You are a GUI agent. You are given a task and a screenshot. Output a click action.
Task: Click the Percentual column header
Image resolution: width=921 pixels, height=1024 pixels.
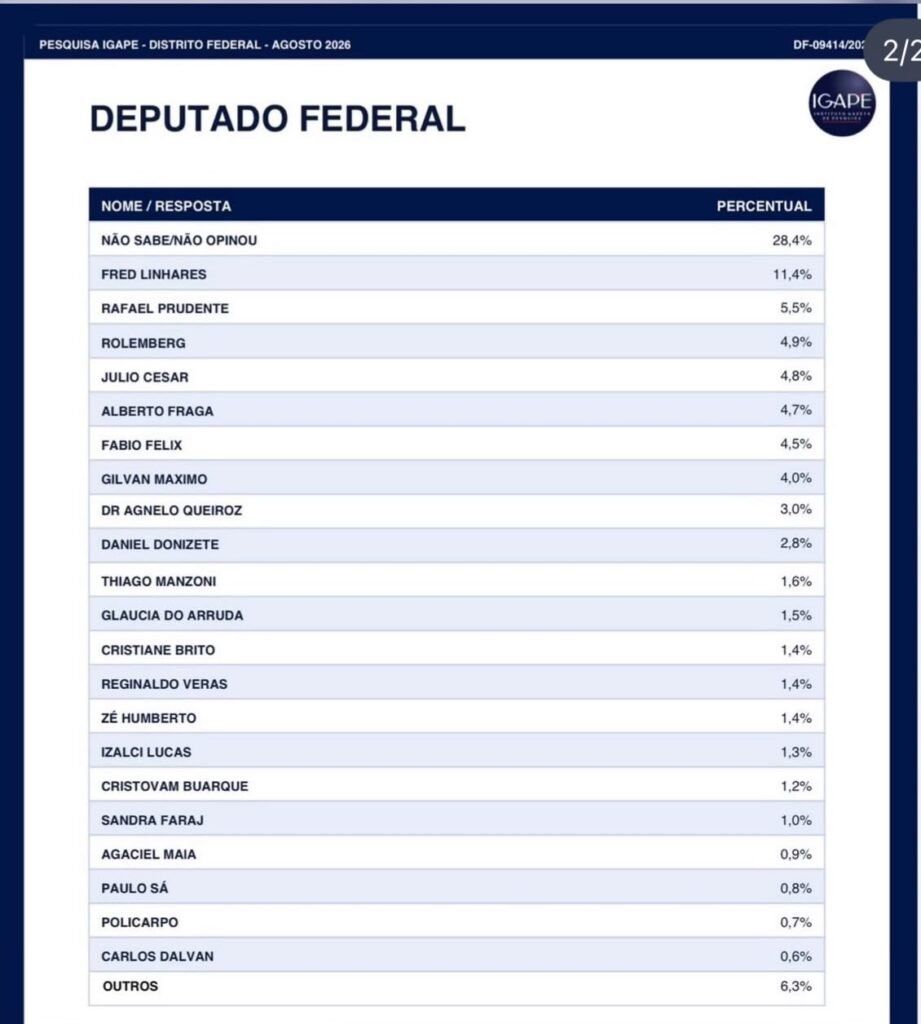coord(764,206)
